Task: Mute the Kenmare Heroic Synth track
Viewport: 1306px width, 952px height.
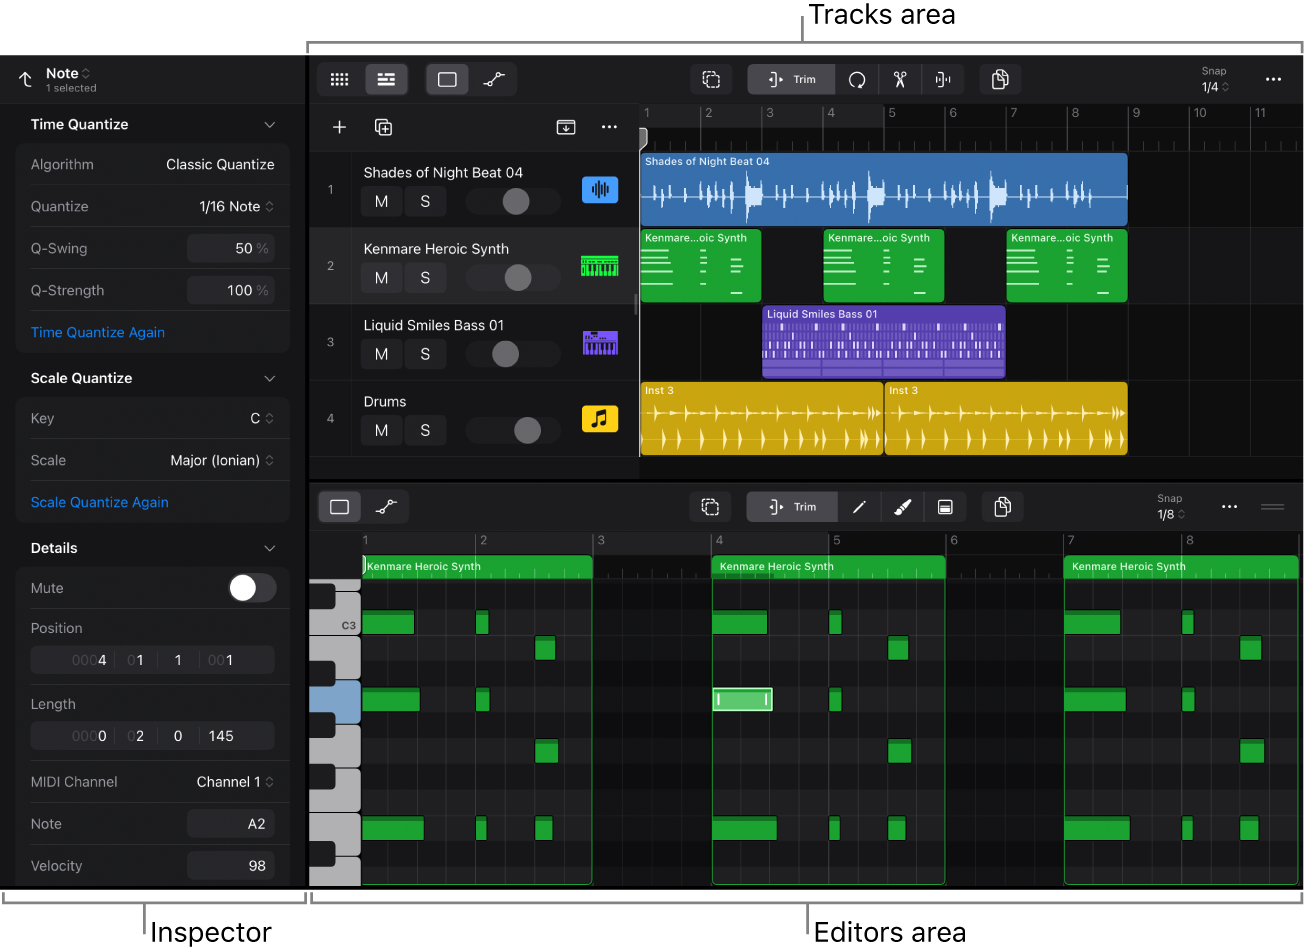Action: [381, 277]
